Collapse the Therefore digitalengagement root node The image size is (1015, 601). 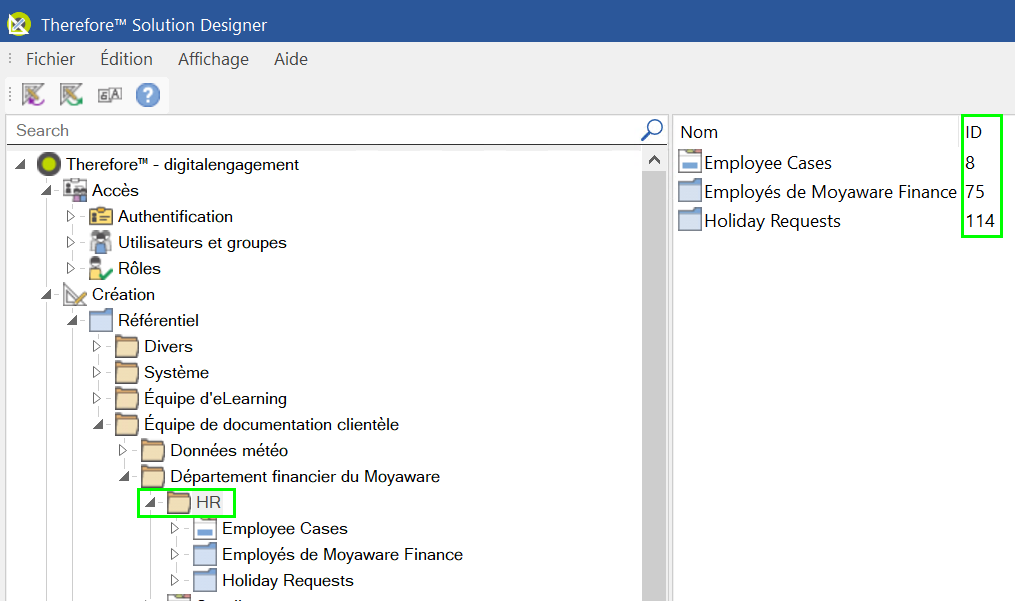click(21, 164)
